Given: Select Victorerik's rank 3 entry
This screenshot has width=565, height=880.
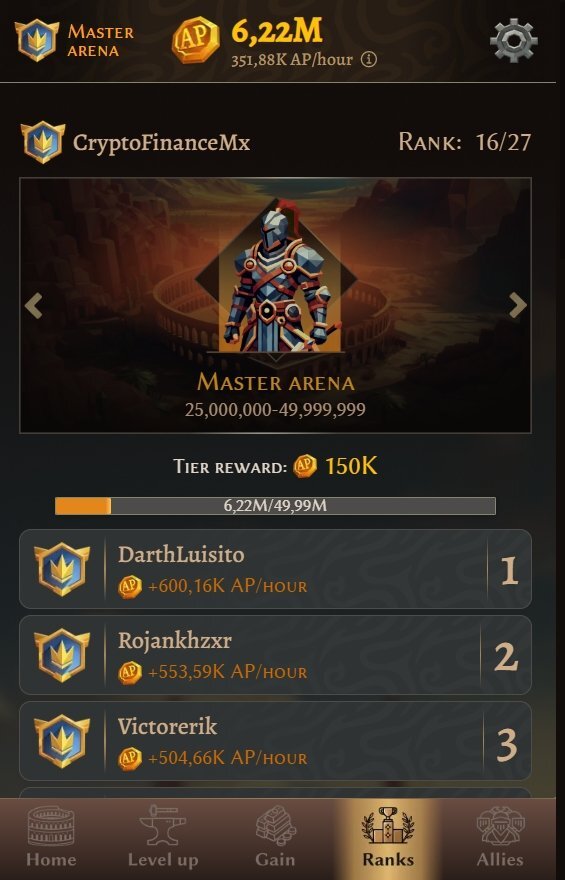Looking at the screenshot, I should coord(275,741).
